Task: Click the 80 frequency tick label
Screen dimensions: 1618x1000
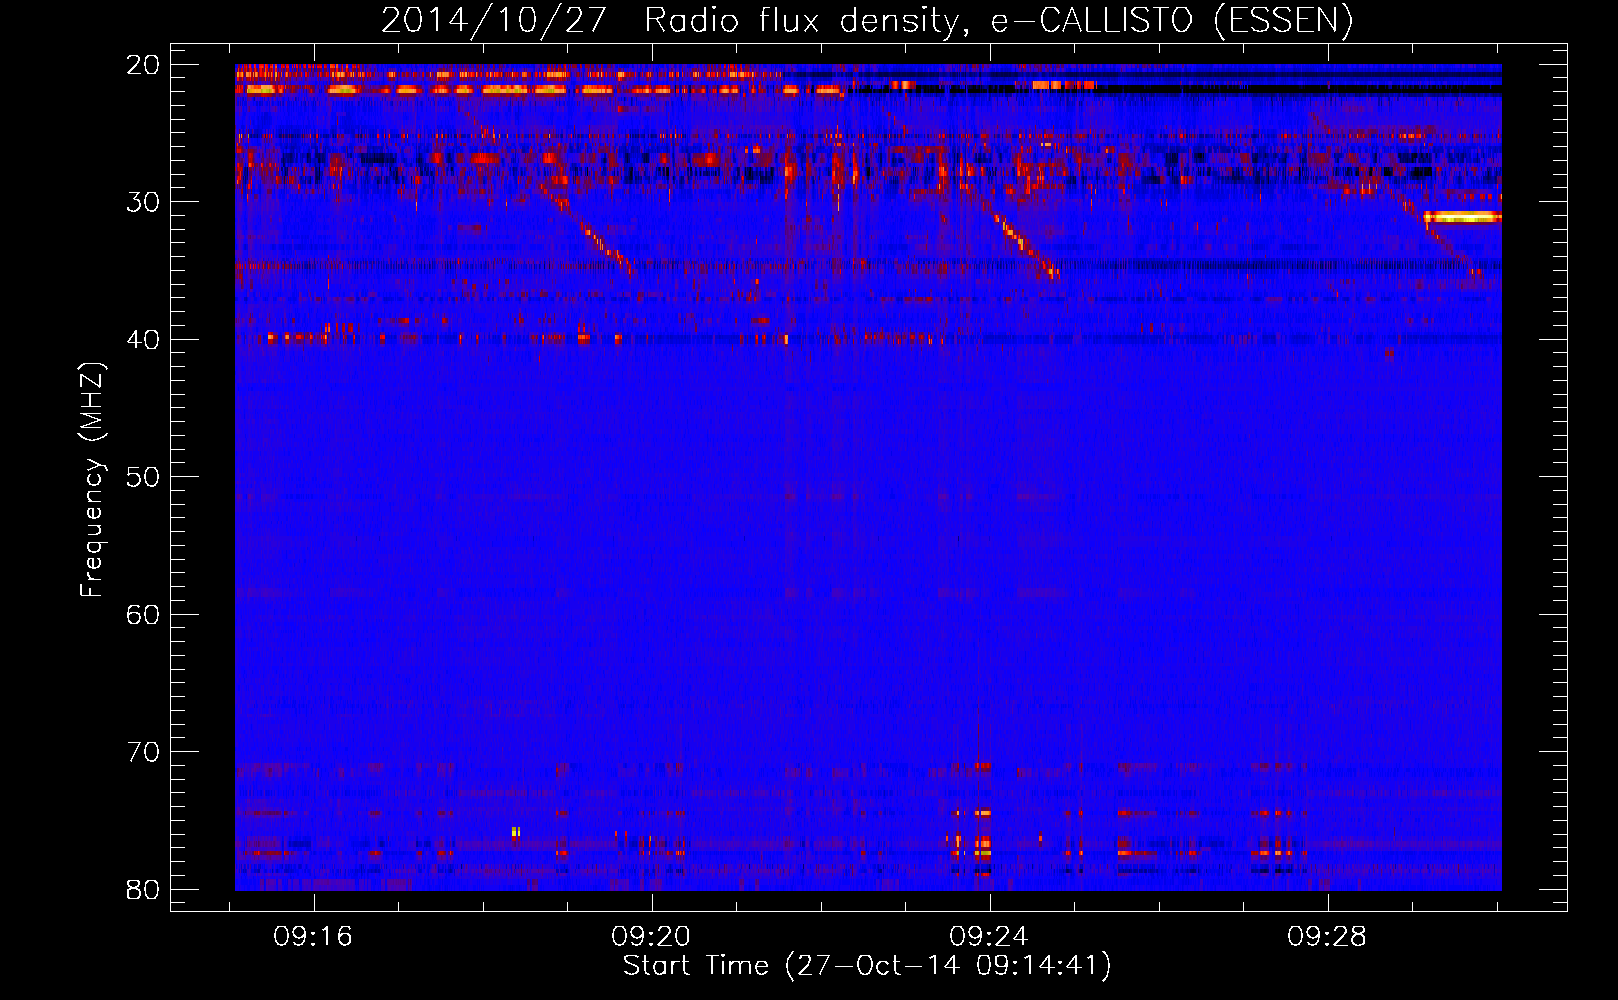Action: [x=143, y=890]
